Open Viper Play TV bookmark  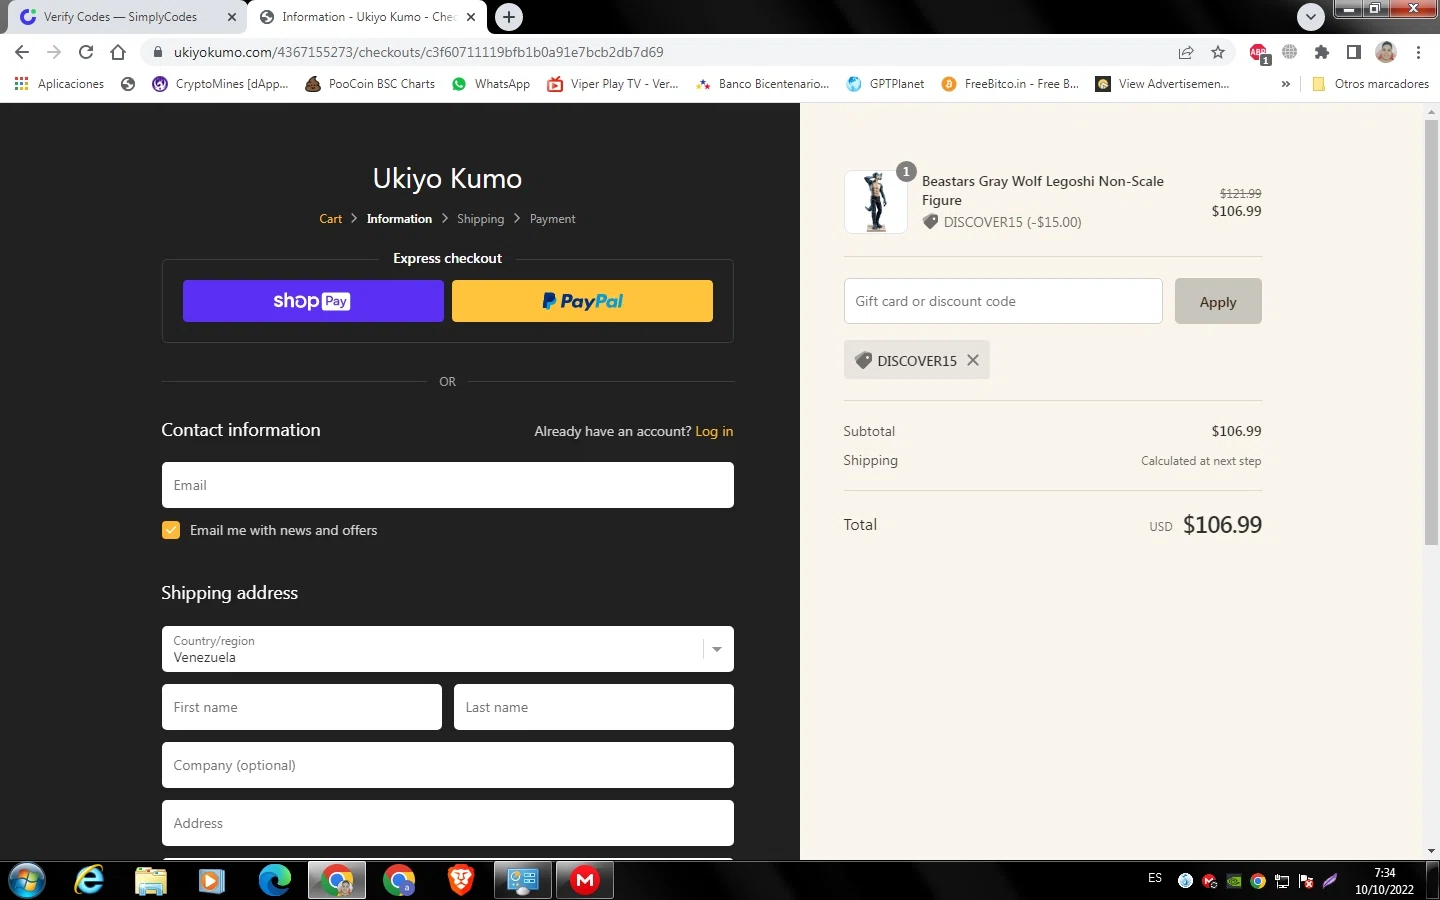point(613,84)
